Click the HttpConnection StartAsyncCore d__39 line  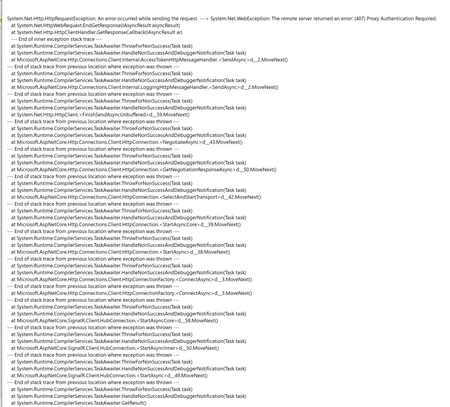point(126,224)
